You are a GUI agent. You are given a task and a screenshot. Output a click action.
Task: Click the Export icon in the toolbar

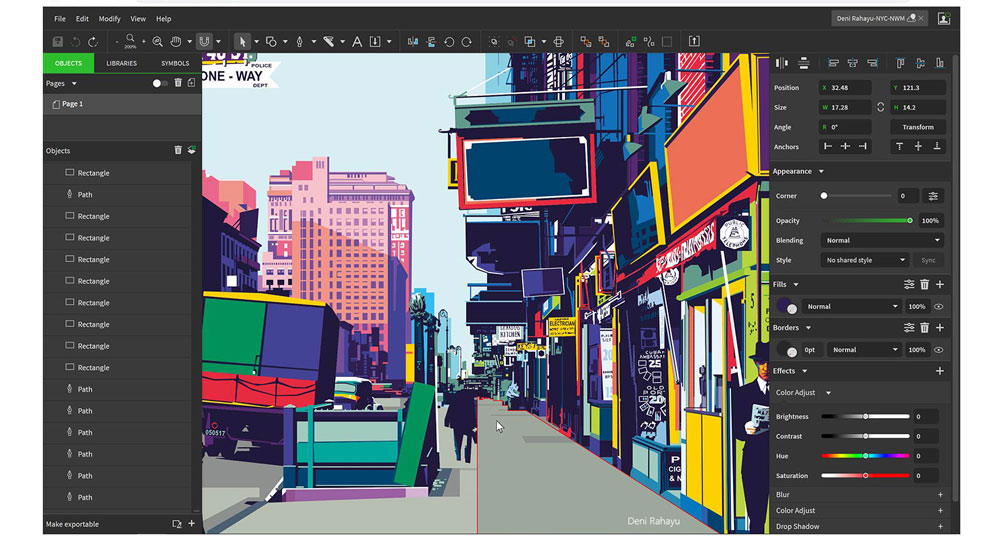(x=694, y=41)
